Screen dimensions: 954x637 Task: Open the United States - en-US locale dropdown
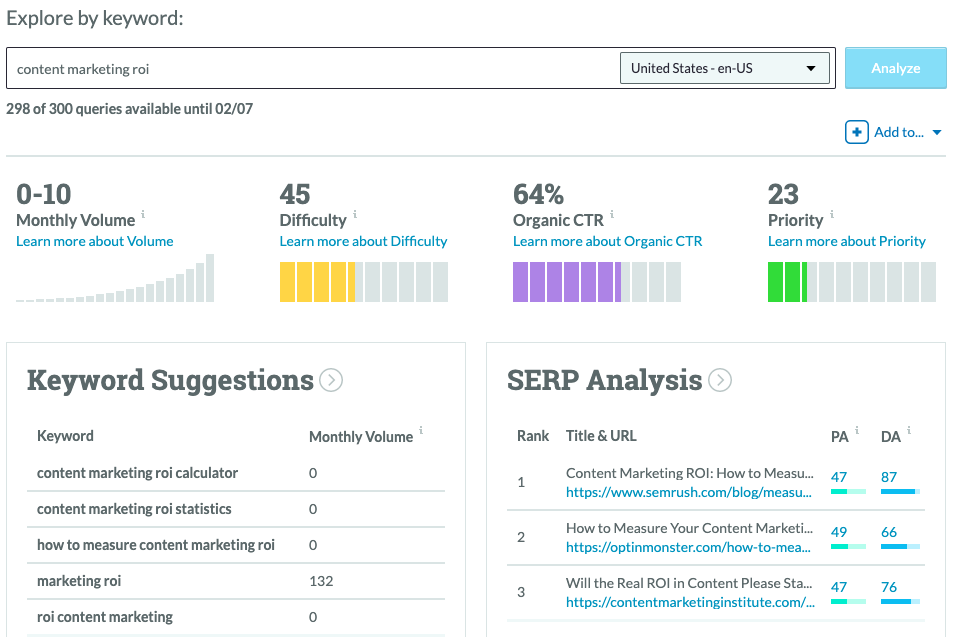click(x=724, y=69)
